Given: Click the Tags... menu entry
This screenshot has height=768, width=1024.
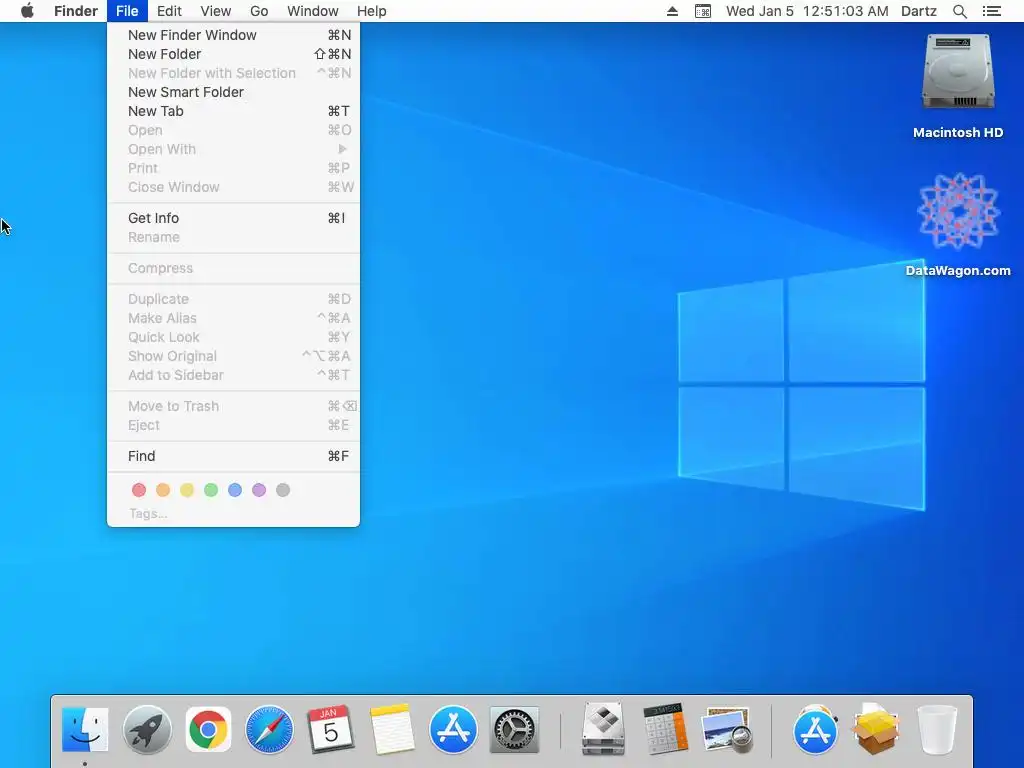Looking at the screenshot, I should (x=148, y=514).
